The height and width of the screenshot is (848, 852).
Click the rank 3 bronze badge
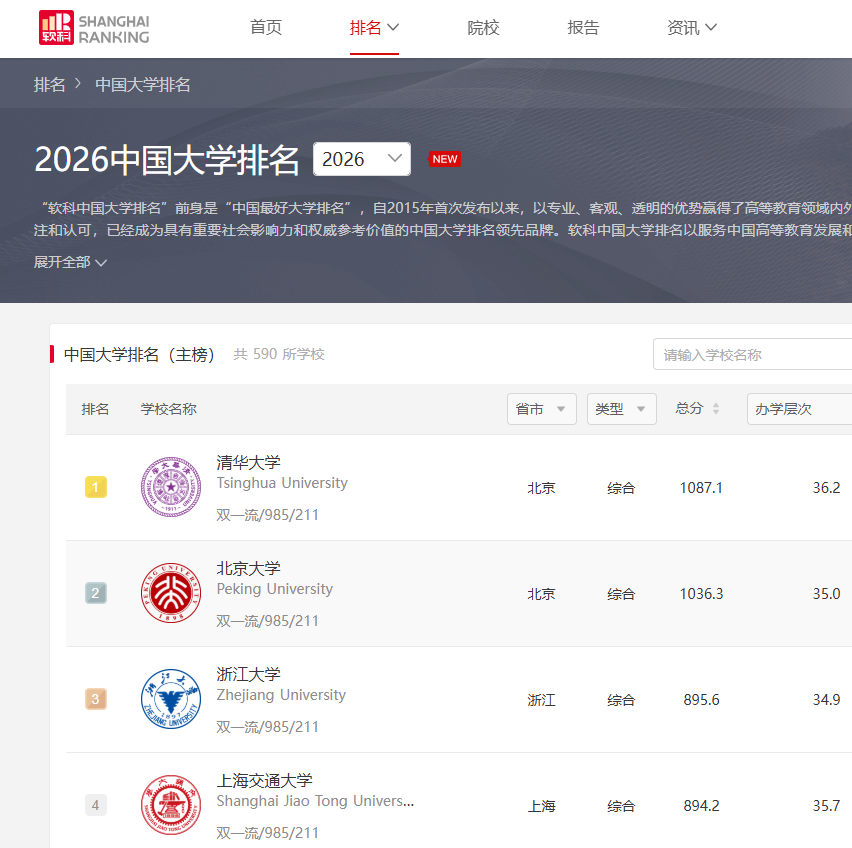pyautogui.click(x=96, y=699)
